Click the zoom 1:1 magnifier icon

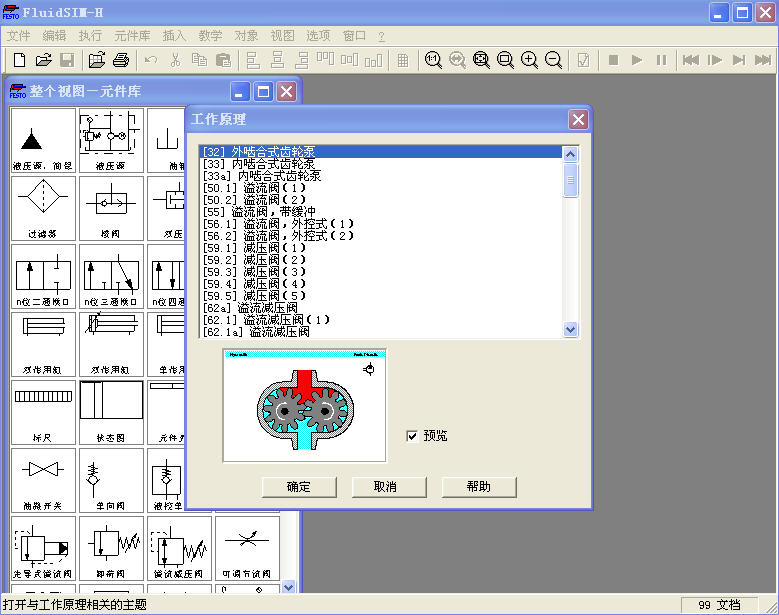pos(433,60)
